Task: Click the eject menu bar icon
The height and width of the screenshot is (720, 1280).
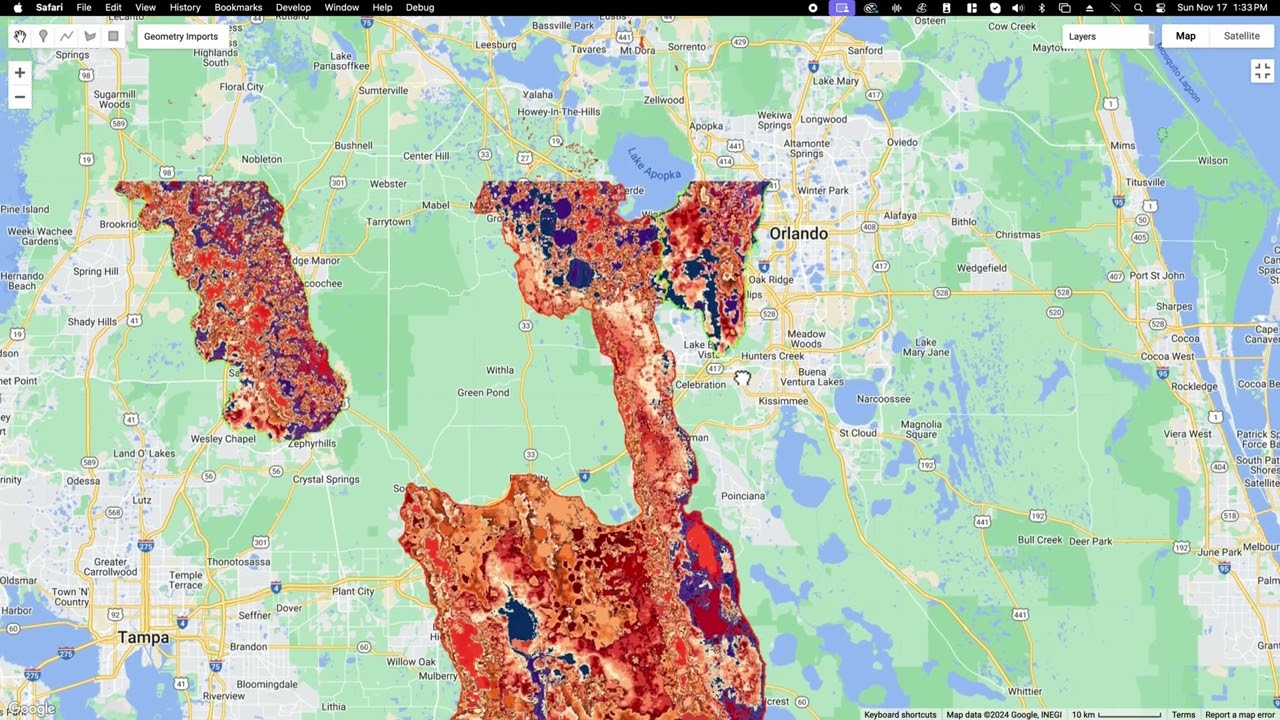Action: tap(1089, 7)
